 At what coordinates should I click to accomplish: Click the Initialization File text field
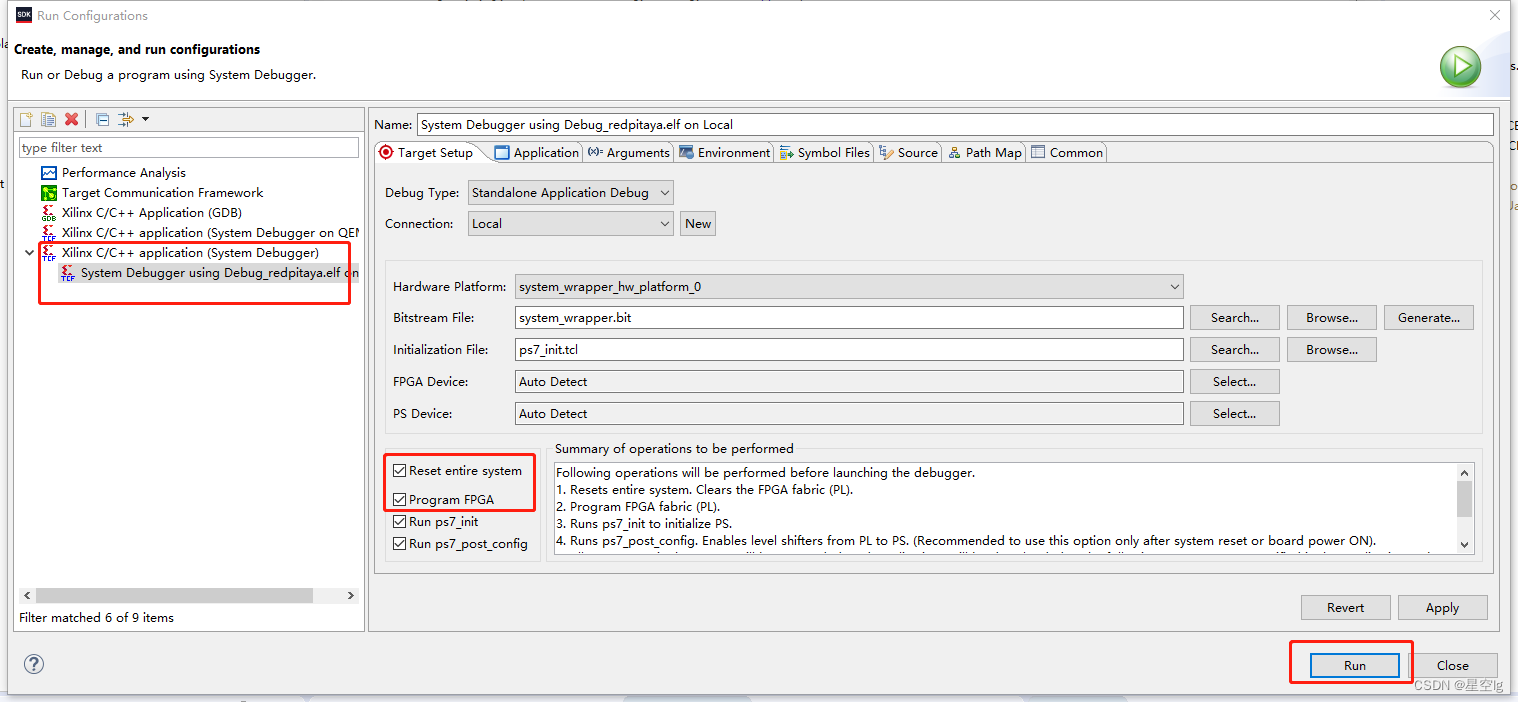849,349
